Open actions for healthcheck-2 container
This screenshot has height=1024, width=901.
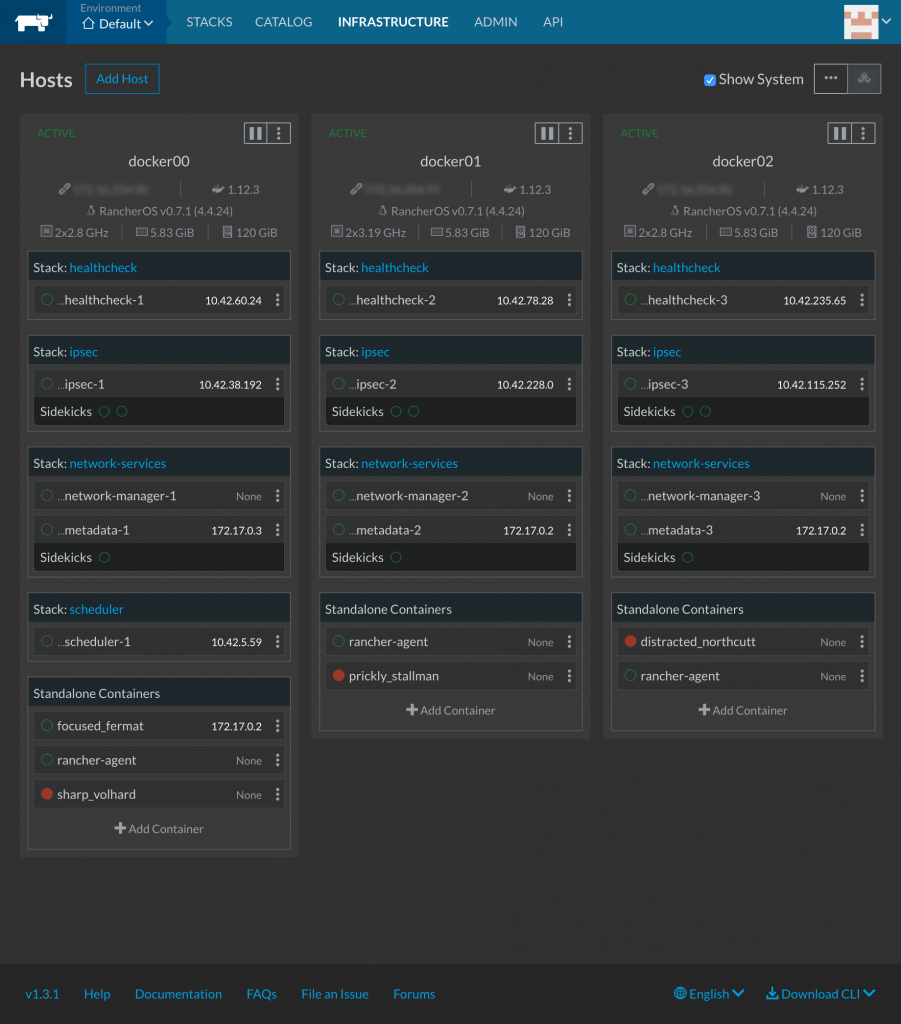coord(569,300)
